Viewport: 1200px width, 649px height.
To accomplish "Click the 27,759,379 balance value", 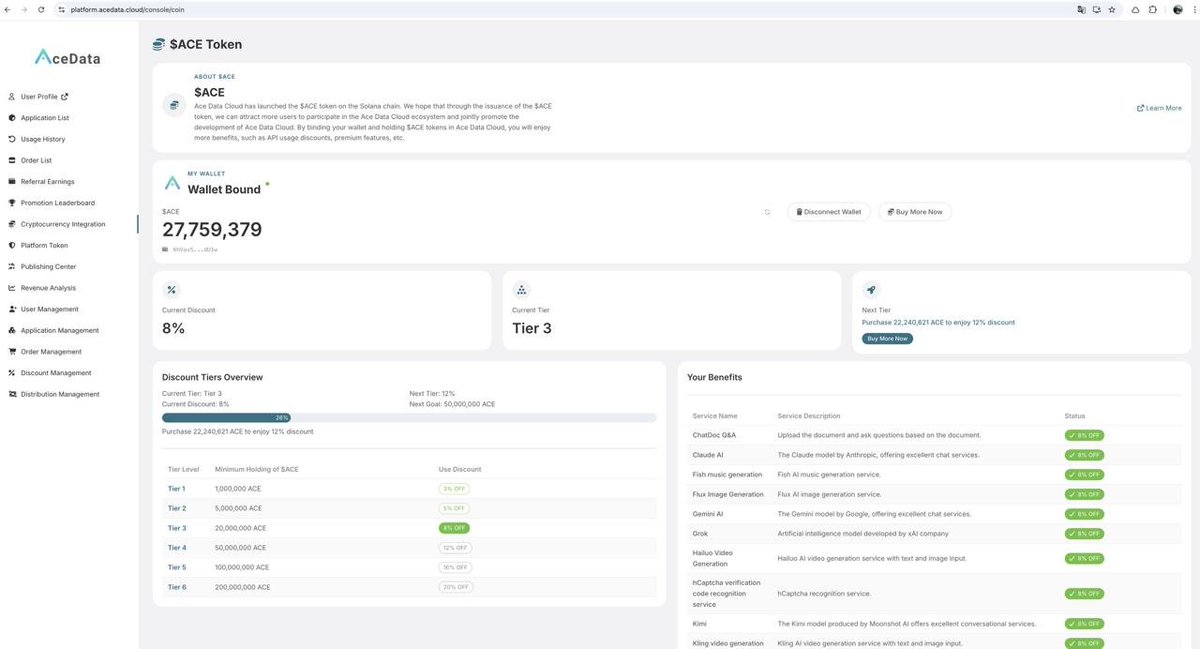I will click(x=212, y=230).
